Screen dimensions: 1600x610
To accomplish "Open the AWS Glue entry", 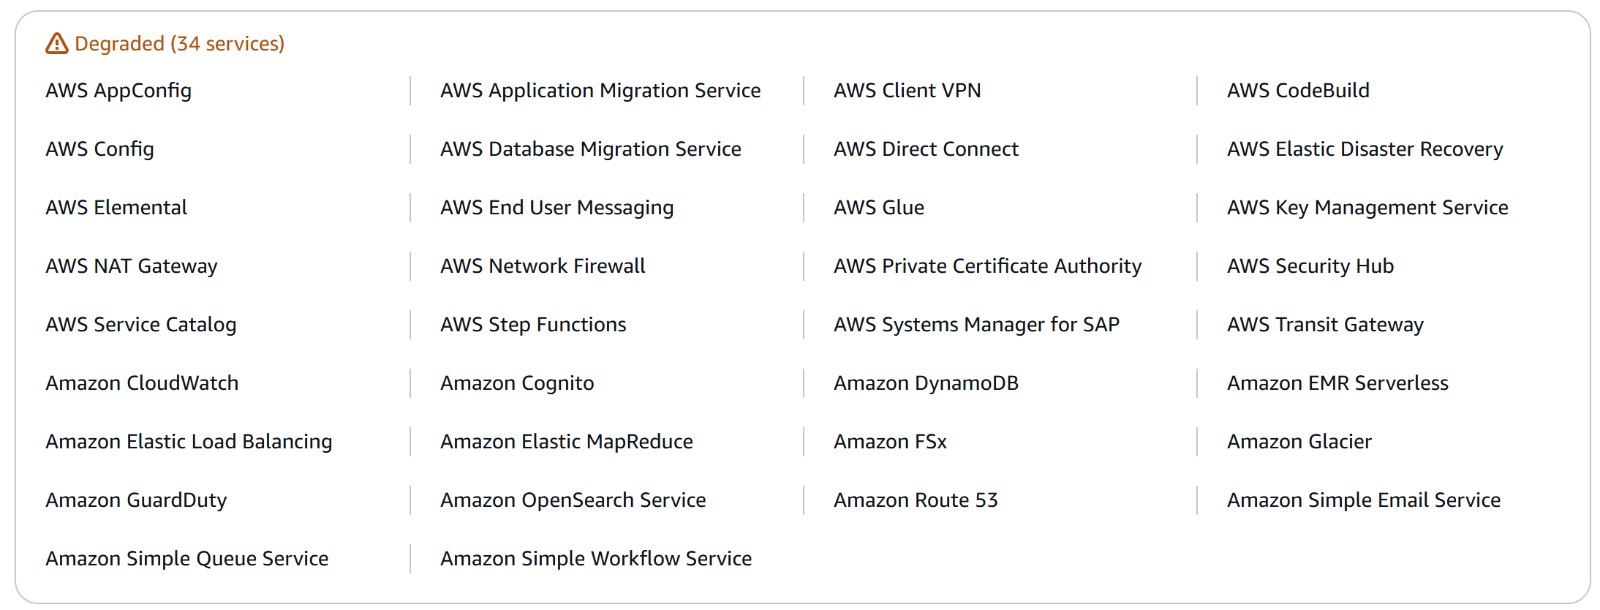I will (879, 208).
